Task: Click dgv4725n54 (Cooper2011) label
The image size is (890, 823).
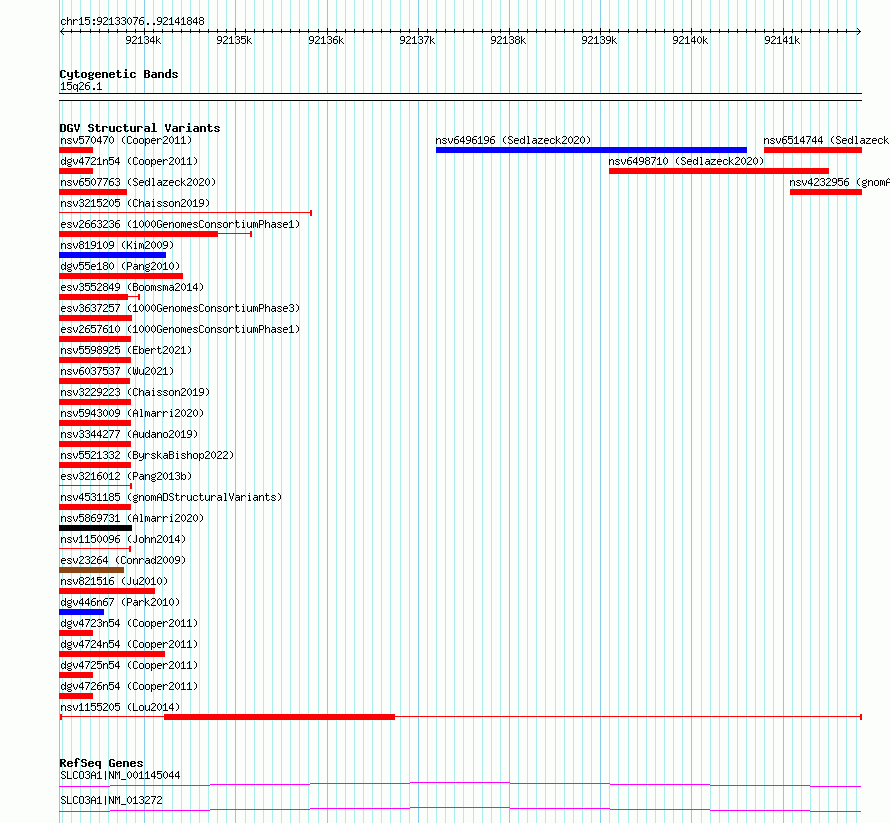Action: [x=129, y=665]
